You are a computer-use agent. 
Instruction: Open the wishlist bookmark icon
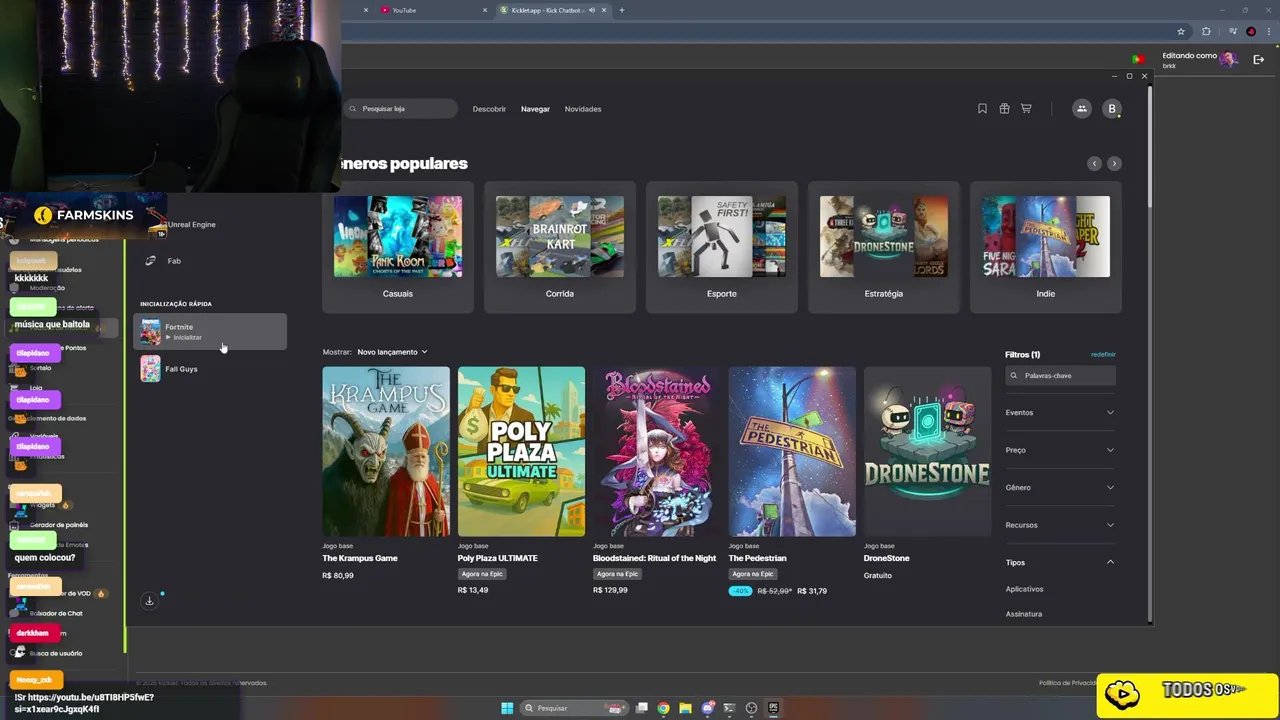point(982,108)
